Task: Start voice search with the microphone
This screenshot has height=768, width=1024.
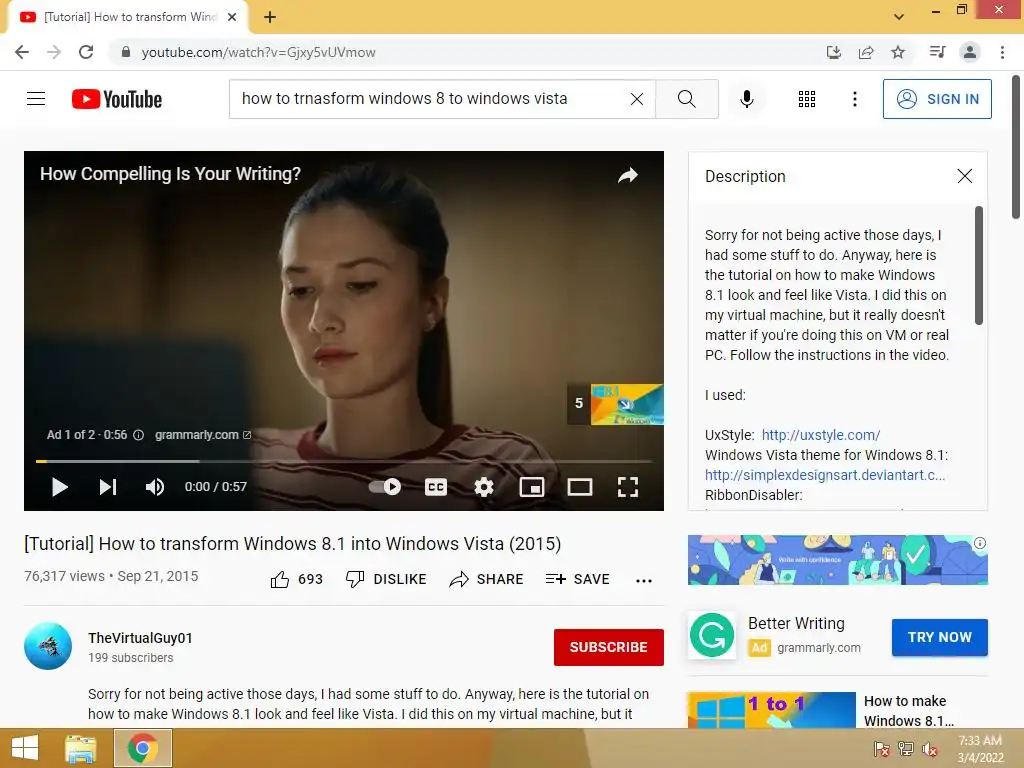Action: click(746, 99)
